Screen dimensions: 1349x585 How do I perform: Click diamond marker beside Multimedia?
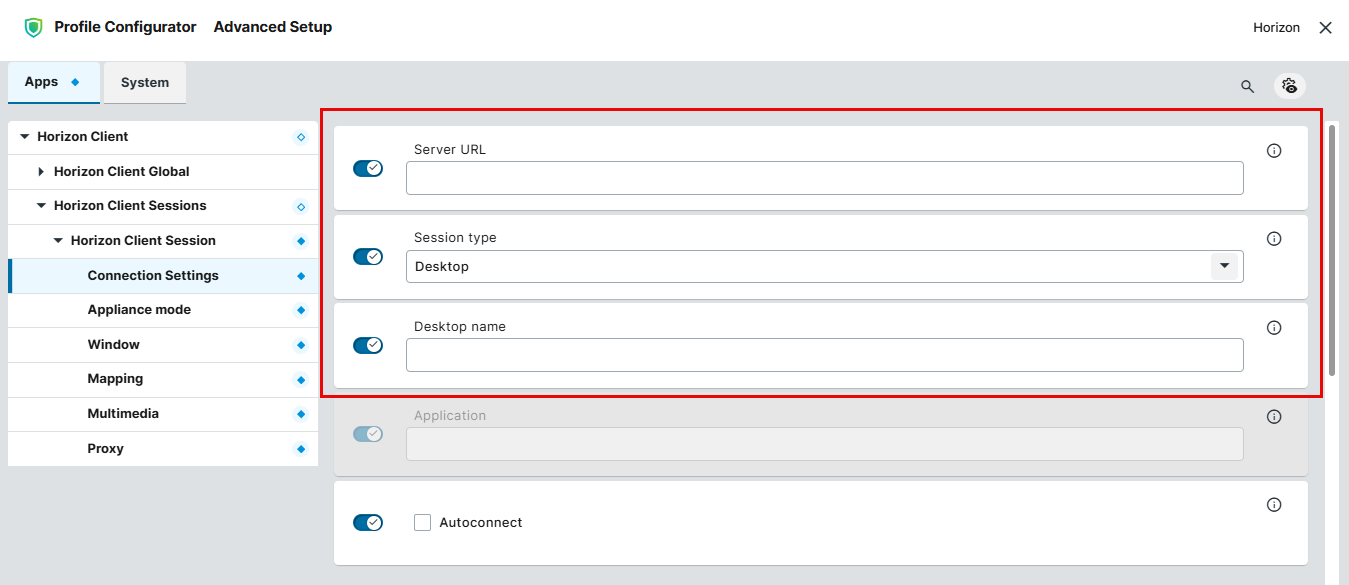tap(301, 414)
